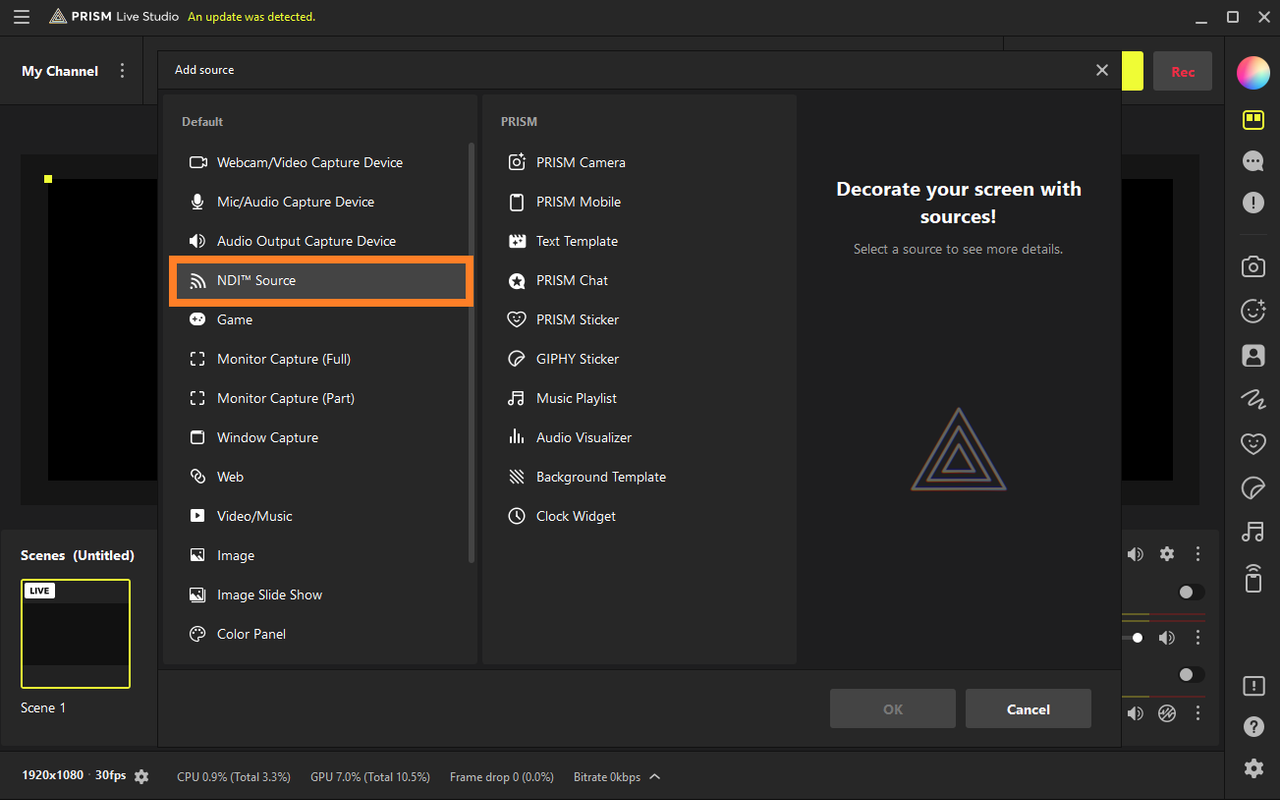Viewport: 1280px width, 800px height.
Task: Choose Monitor Capture (Part)
Action: pyautogui.click(x=320, y=398)
